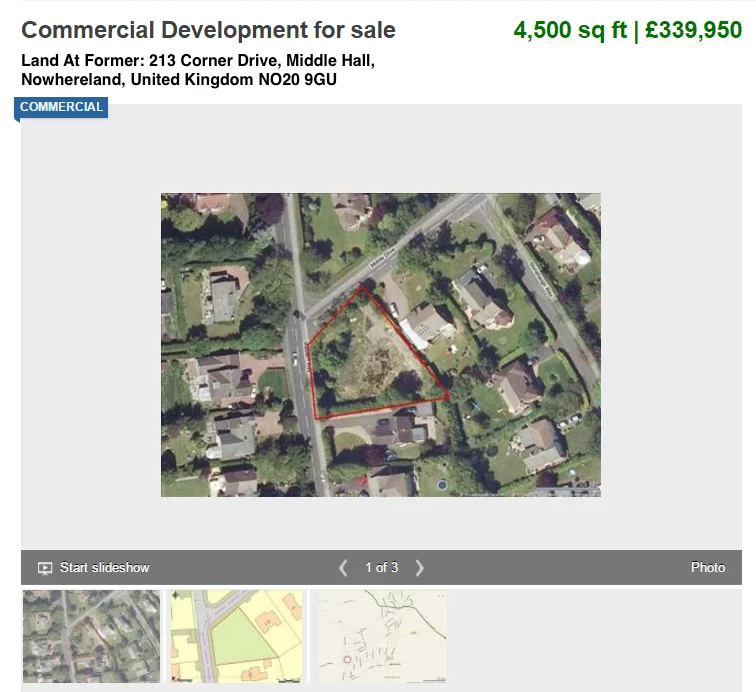Open the location map thumbnail
The height and width of the screenshot is (692, 756).
(382, 636)
